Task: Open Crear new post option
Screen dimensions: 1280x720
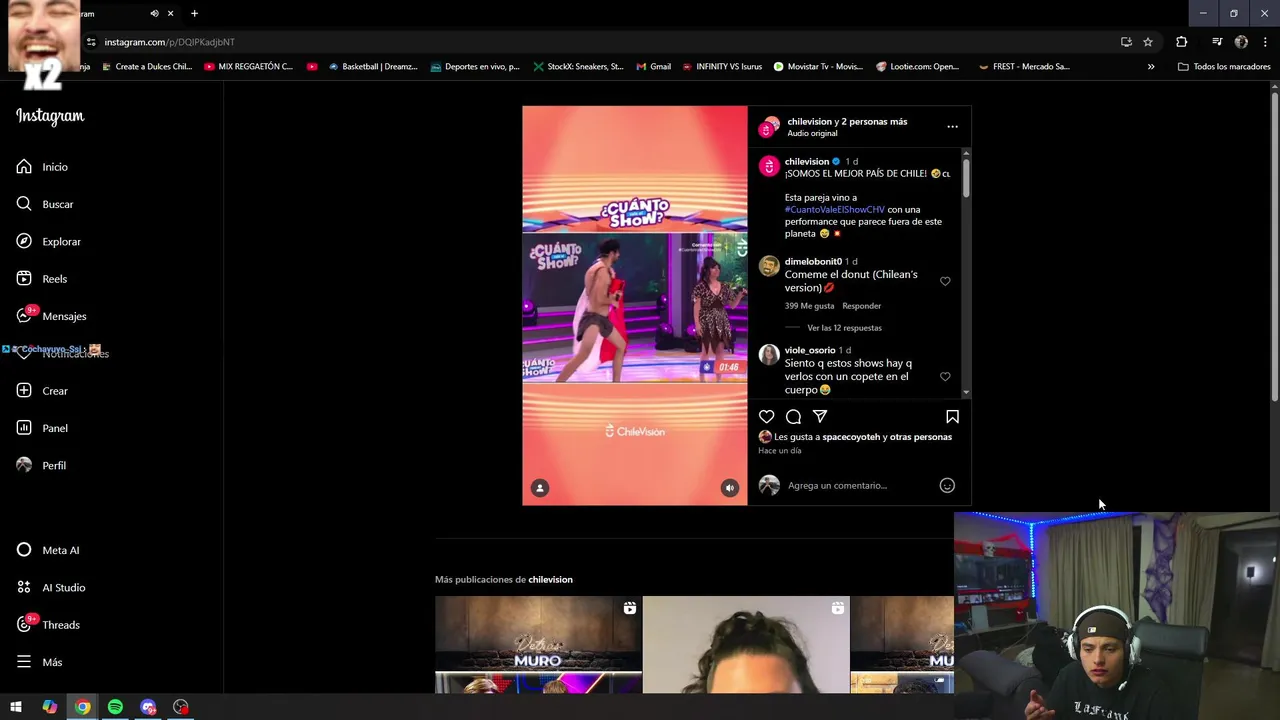Action: tap(42, 391)
